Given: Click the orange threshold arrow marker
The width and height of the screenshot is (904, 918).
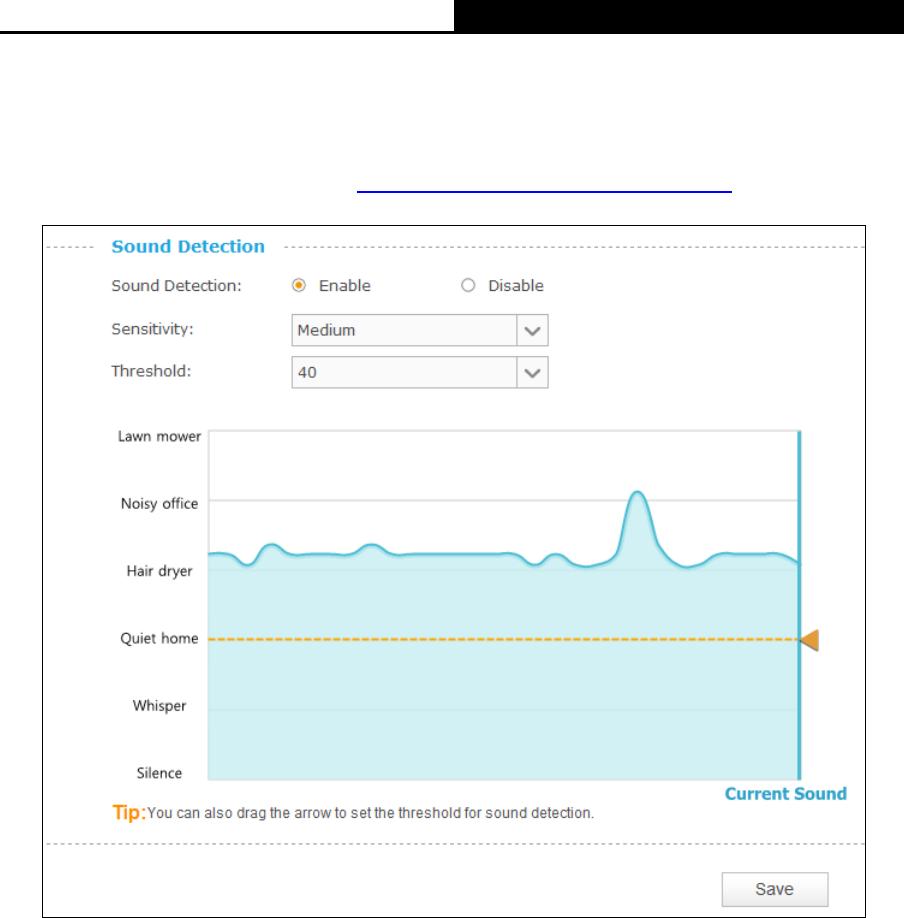Looking at the screenshot, I should [810, 640].
